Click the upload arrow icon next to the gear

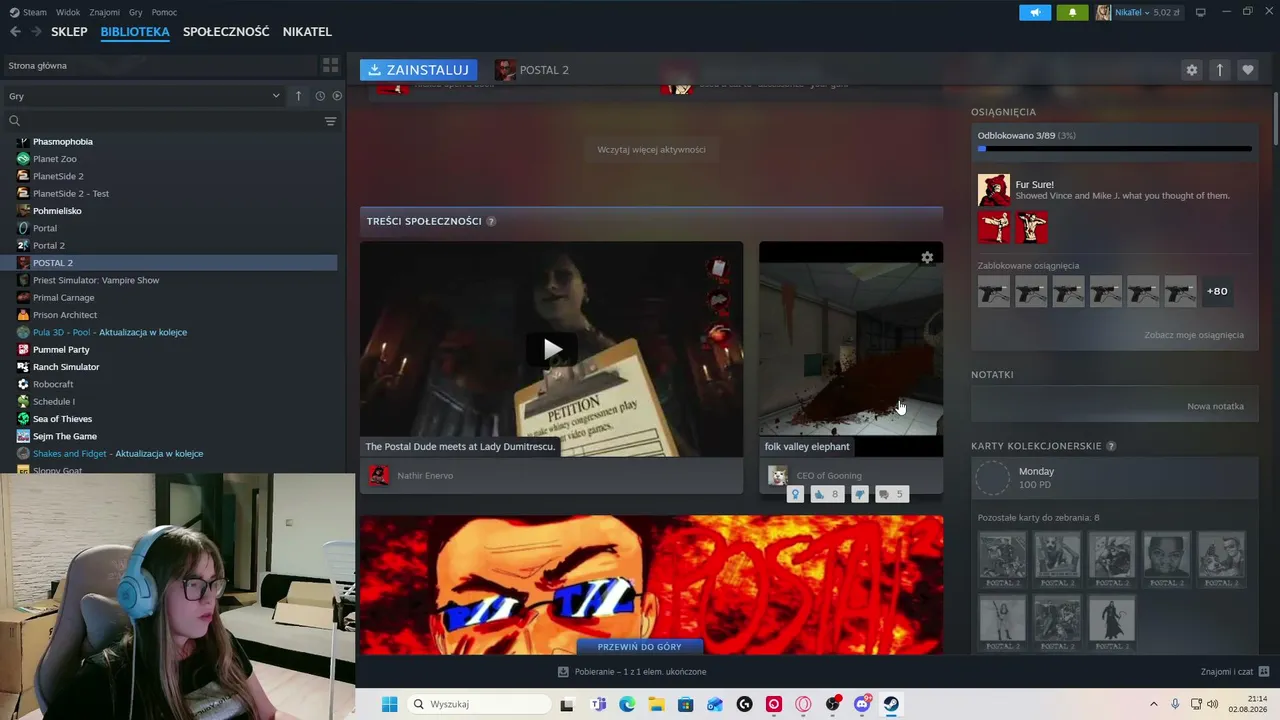(x=1219, y=70)
